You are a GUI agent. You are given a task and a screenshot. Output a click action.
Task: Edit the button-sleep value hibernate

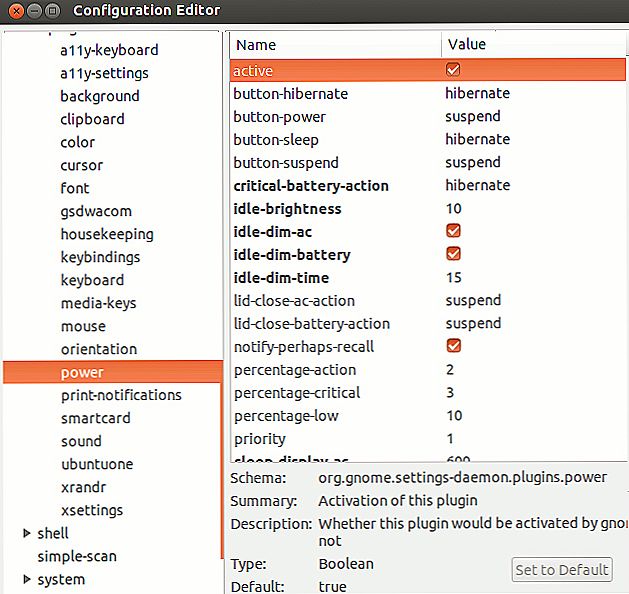477,139
